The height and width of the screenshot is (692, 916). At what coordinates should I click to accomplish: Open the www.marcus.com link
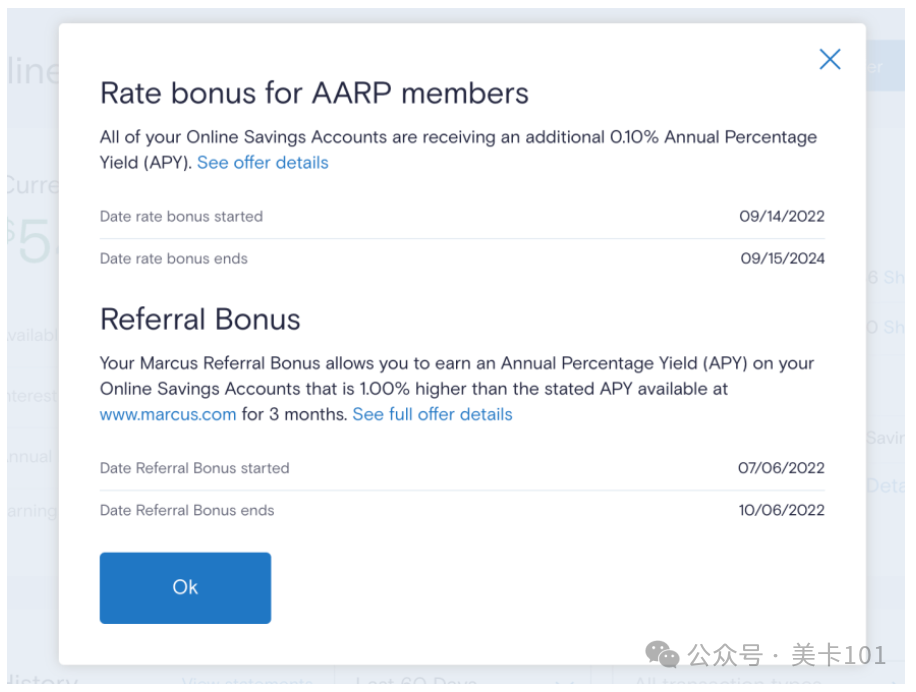(x=168, y=414)
